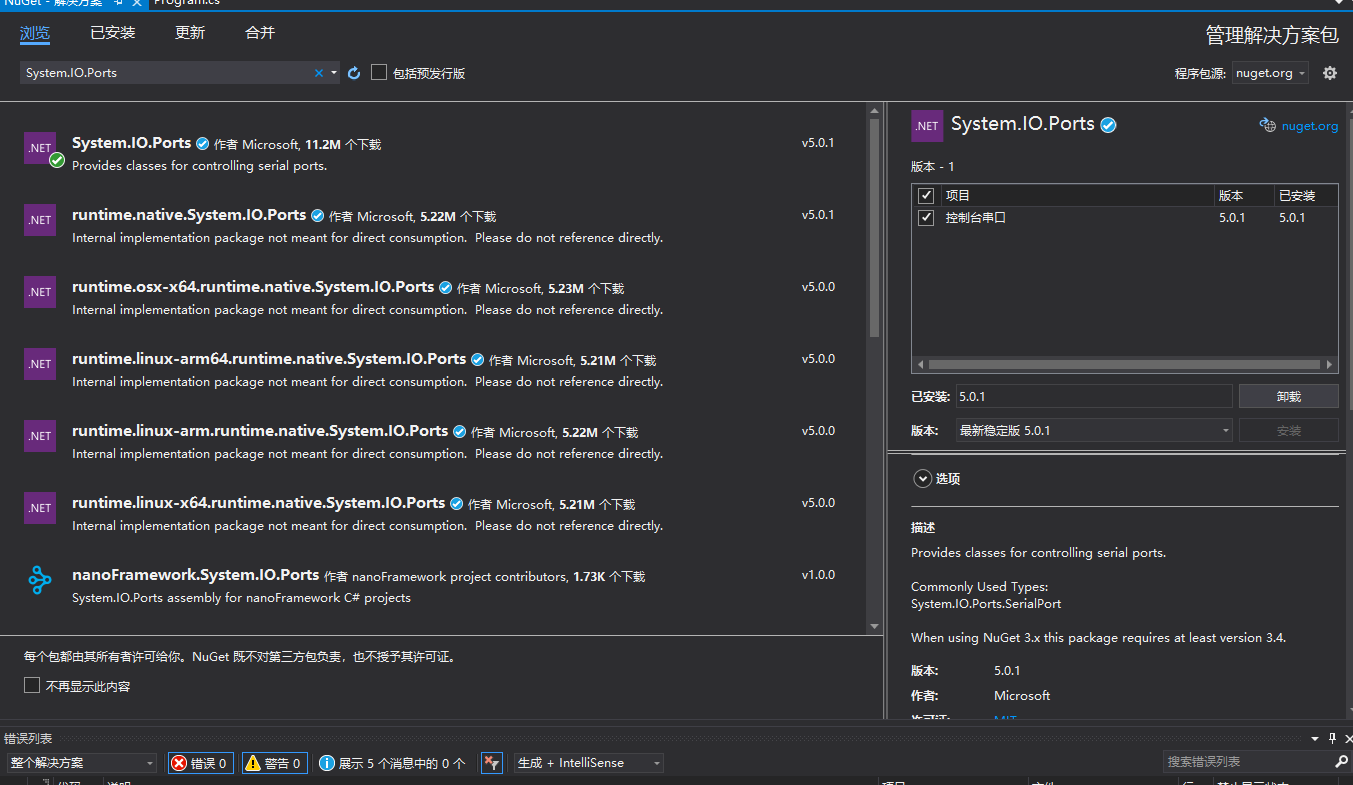This screenshot has height=785, width=1353.
Task: Open the nuget.org link in details panel
Action: [1309, 126]
